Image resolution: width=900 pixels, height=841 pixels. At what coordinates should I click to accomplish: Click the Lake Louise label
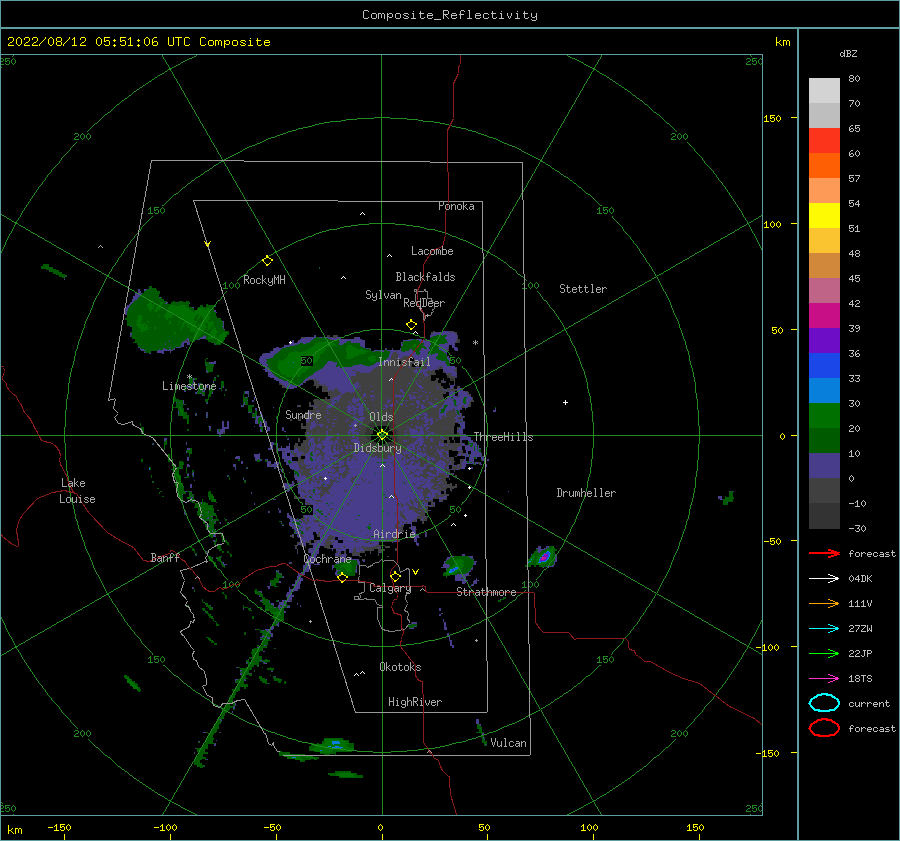77,491
